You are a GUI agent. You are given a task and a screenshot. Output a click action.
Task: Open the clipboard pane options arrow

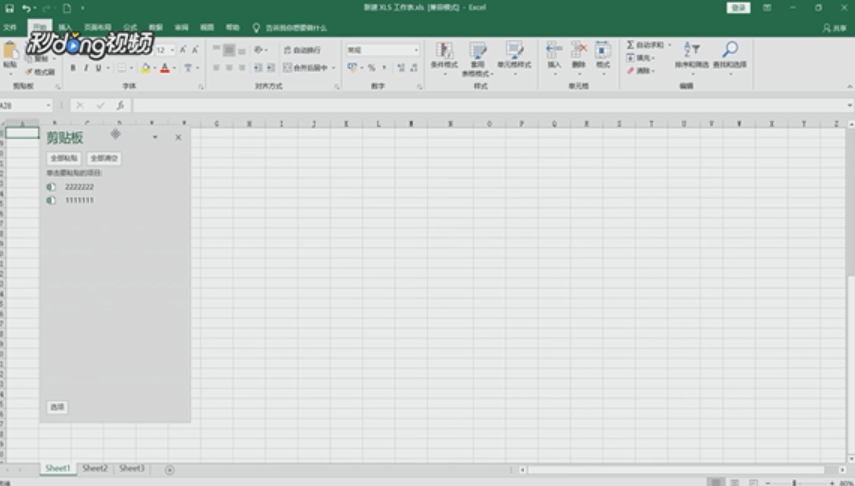tap(155, 137)
